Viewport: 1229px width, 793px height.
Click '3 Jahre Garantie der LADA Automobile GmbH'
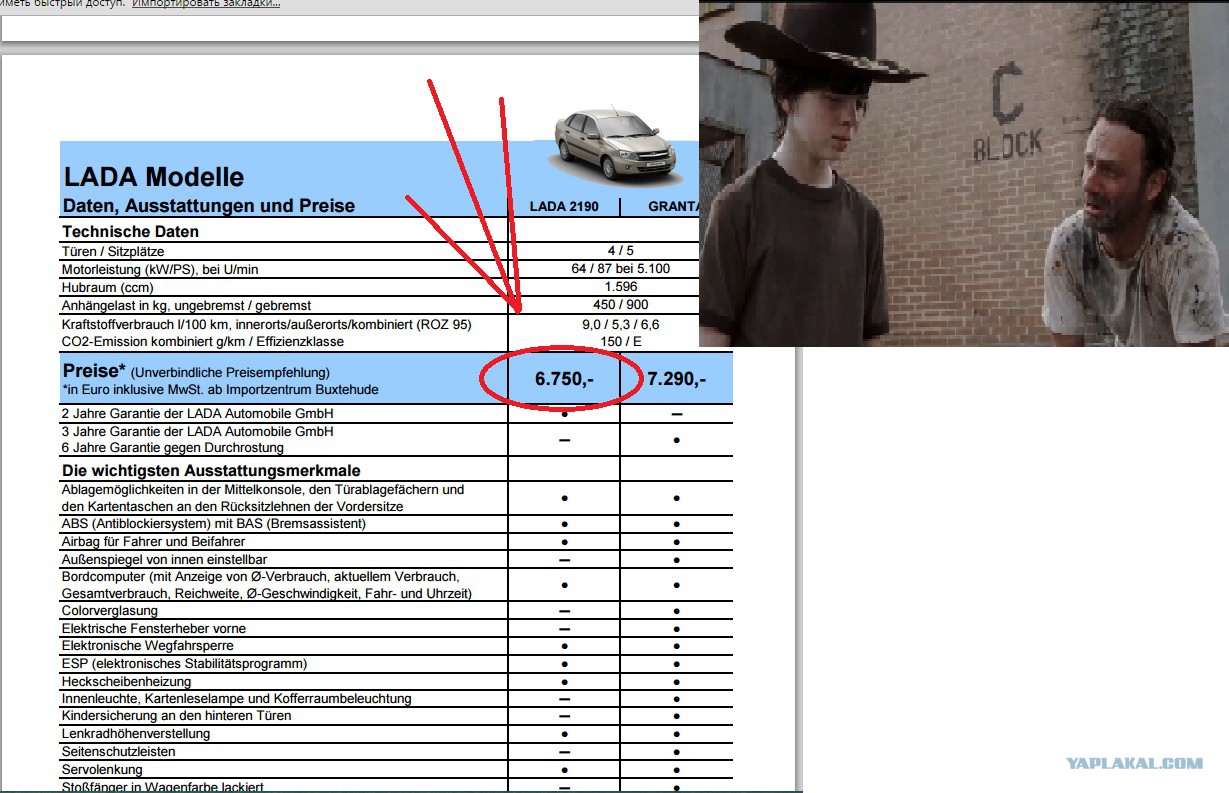coord(197,431)
